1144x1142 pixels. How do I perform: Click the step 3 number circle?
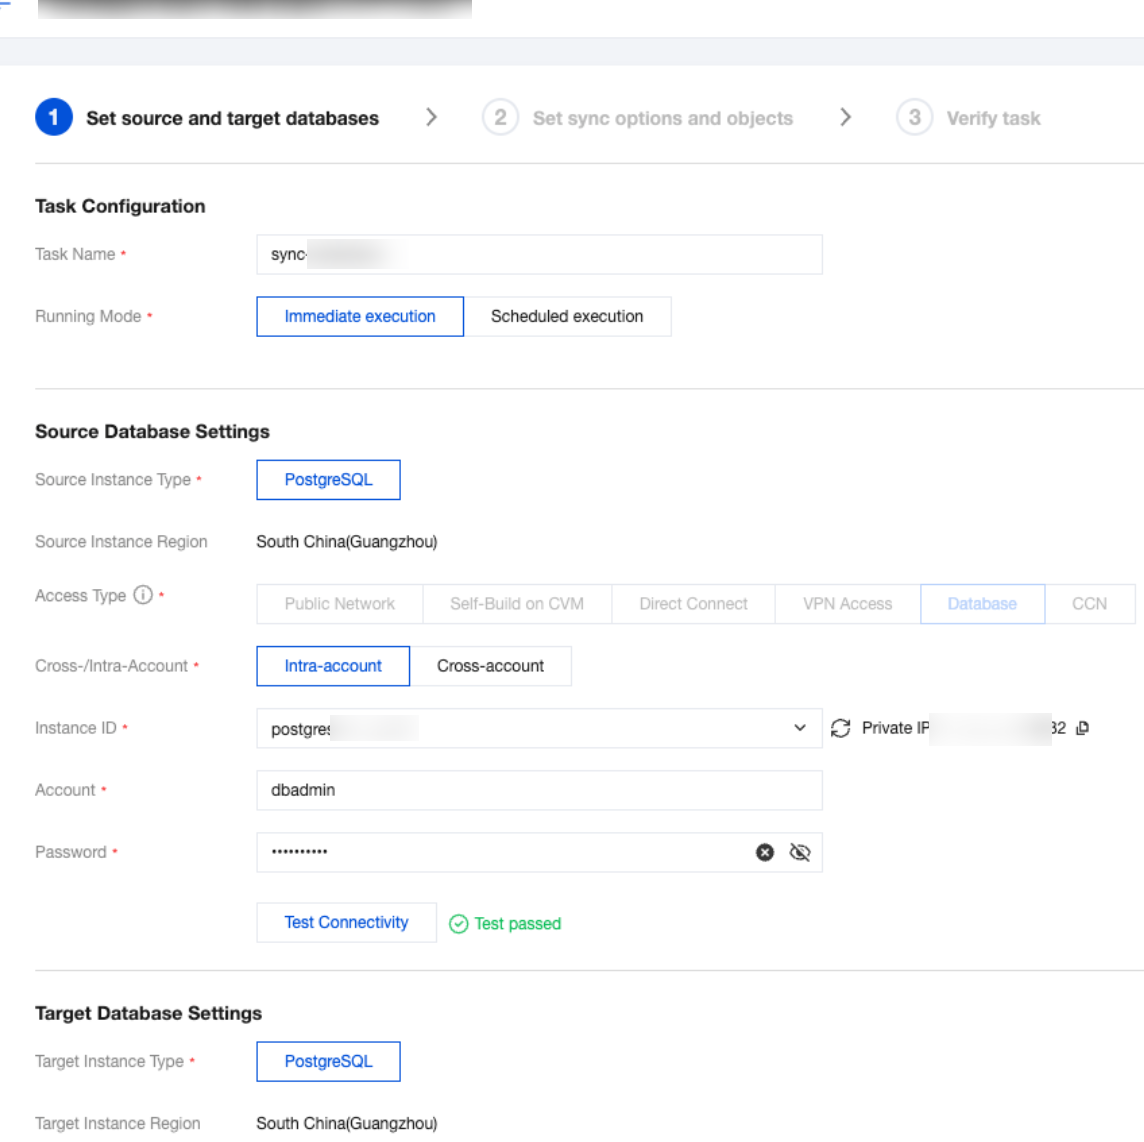pos(914,118)
